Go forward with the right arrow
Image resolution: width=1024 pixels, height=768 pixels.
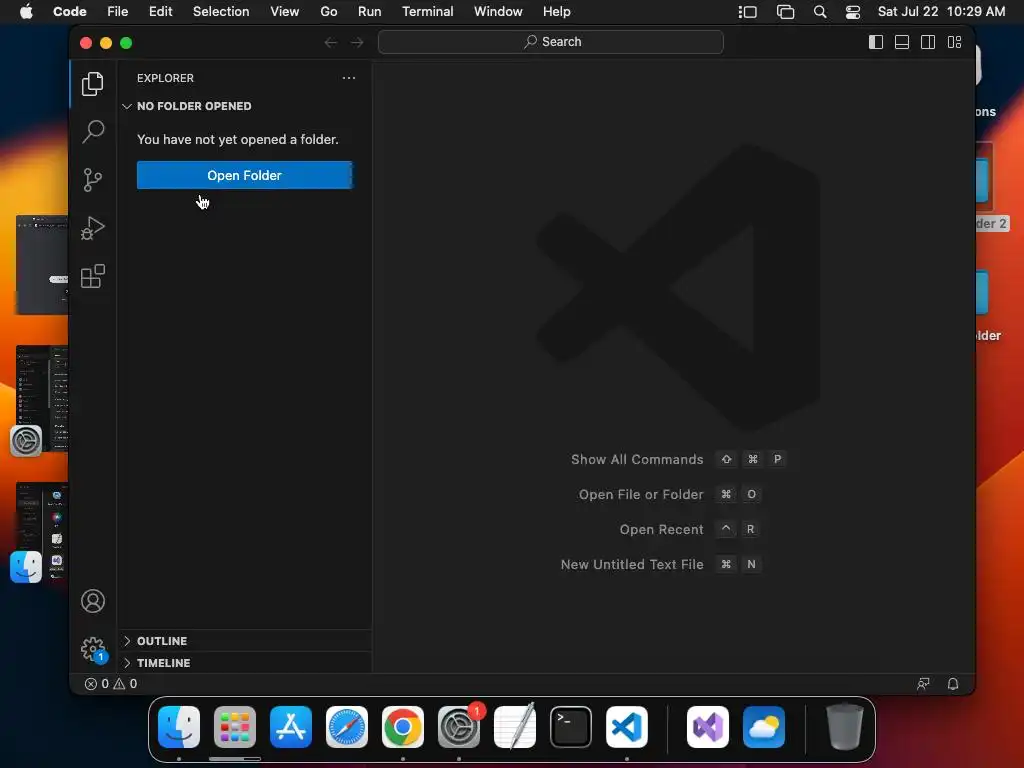point(357,42)
